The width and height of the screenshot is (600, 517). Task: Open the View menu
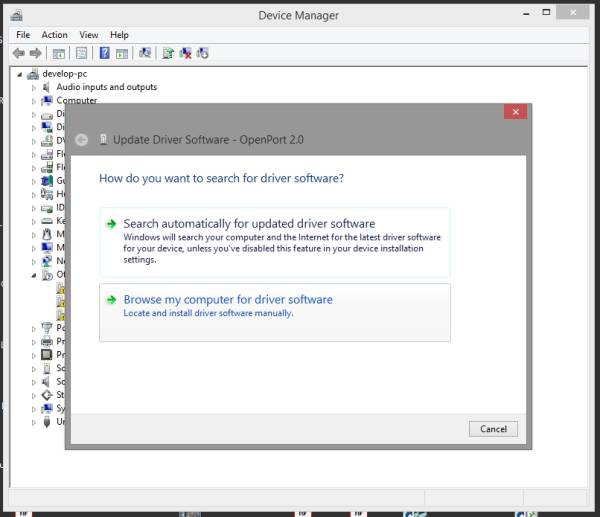tap(89, 35)
